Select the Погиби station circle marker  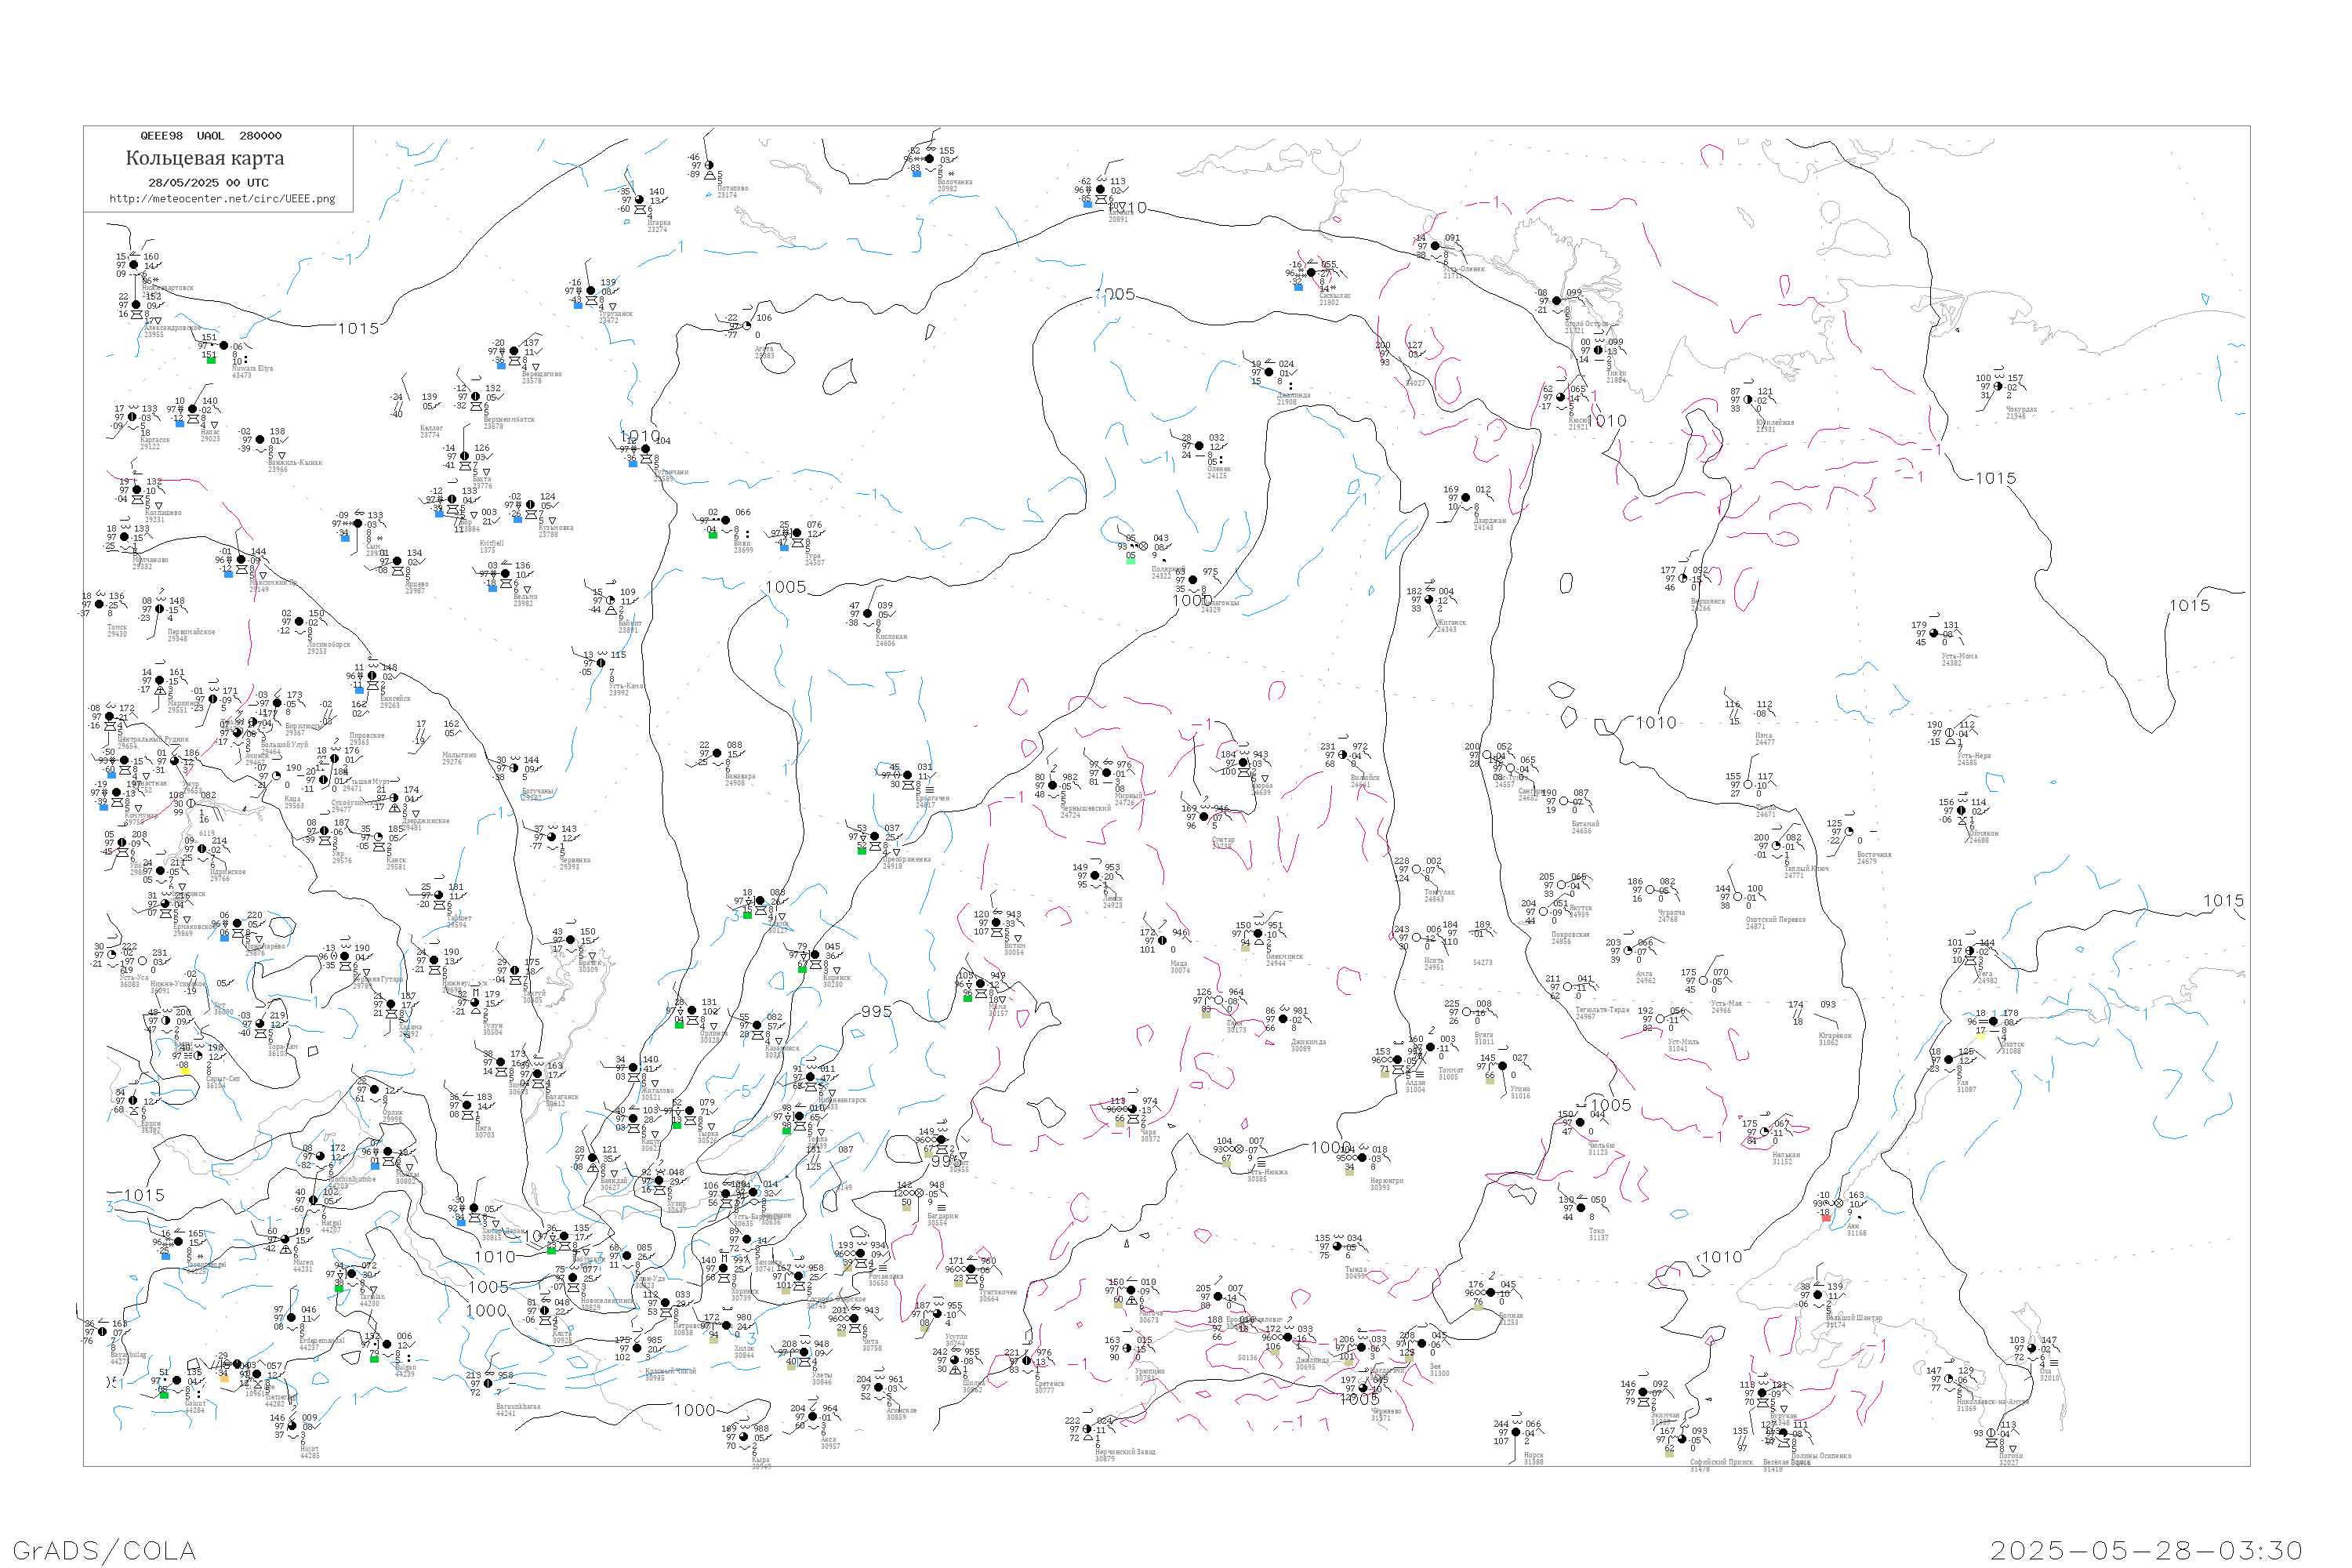pyautogui.click(x=1991, y=1433)
